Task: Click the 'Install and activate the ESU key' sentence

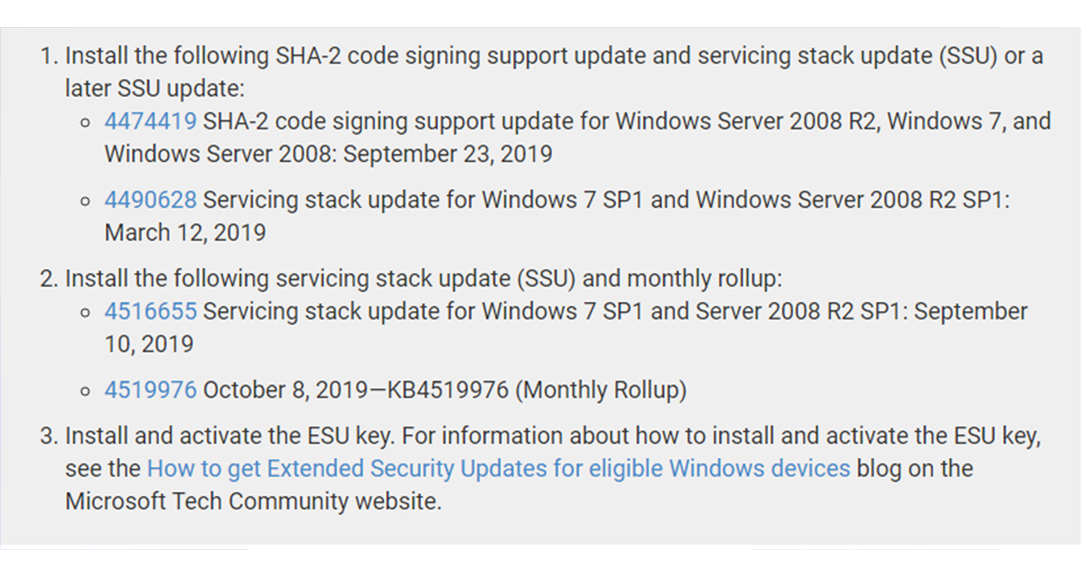Action: click(229, 436)
